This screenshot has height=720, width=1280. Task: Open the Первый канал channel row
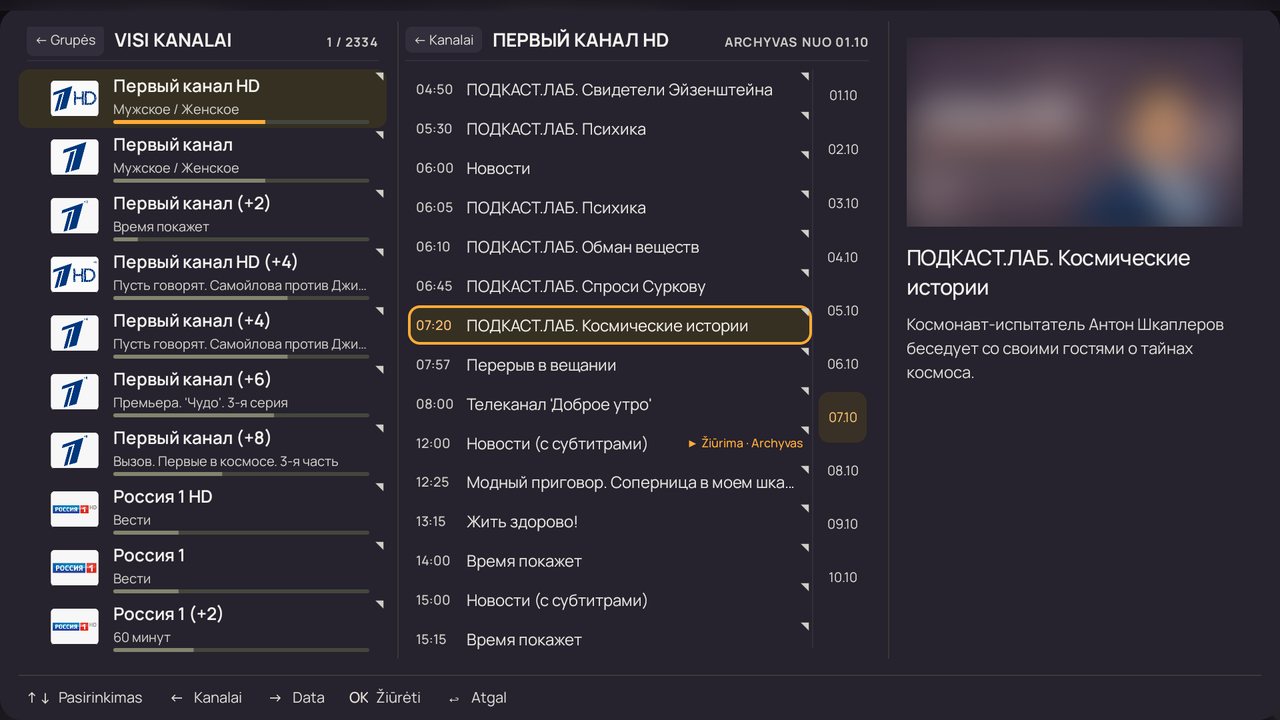pos(202,156)
